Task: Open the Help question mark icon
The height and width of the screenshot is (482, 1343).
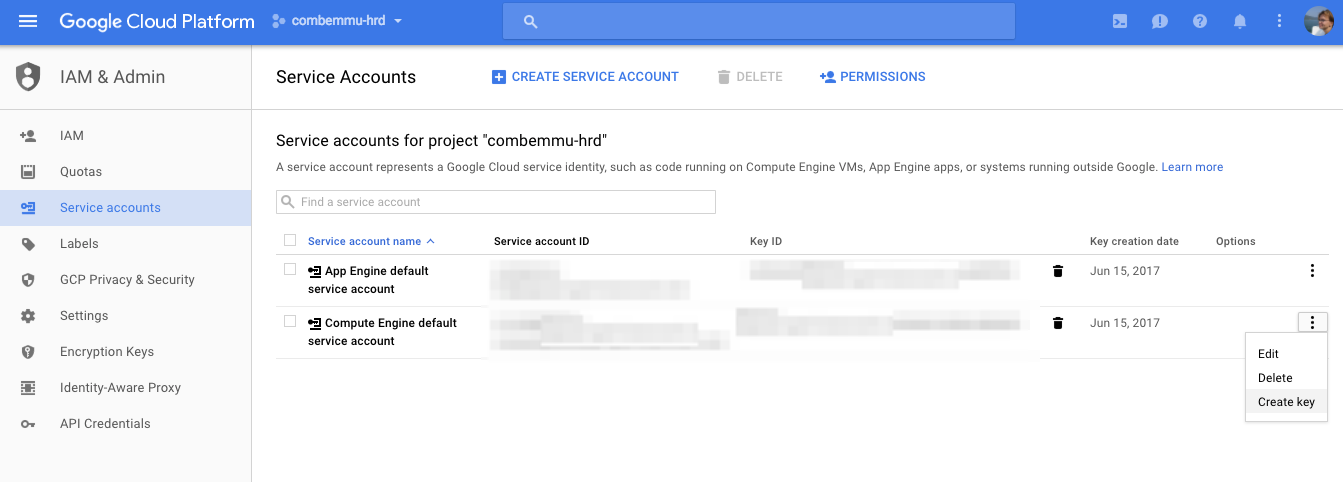Action: point(1200,21)
